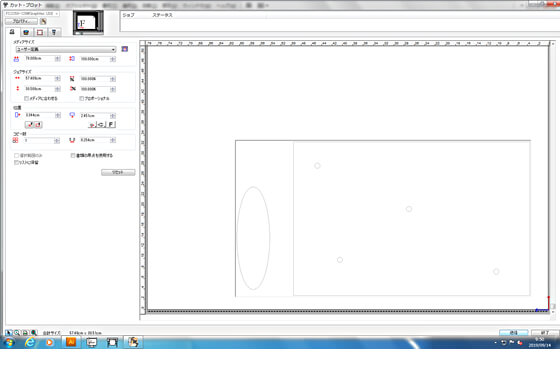Click the media width spinner arrows
Viewport: 560px width, 380px height.
[x=58, y=59]
